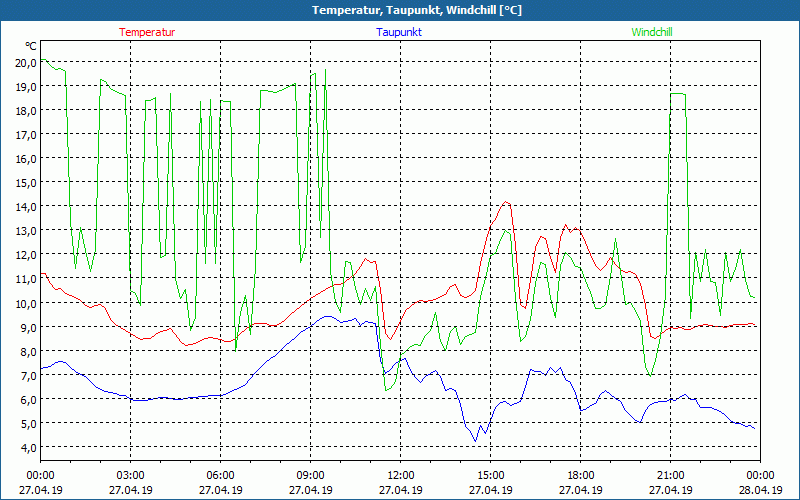Click the 11,0 y-axis value
800x500 pixels.
point(27,279)
